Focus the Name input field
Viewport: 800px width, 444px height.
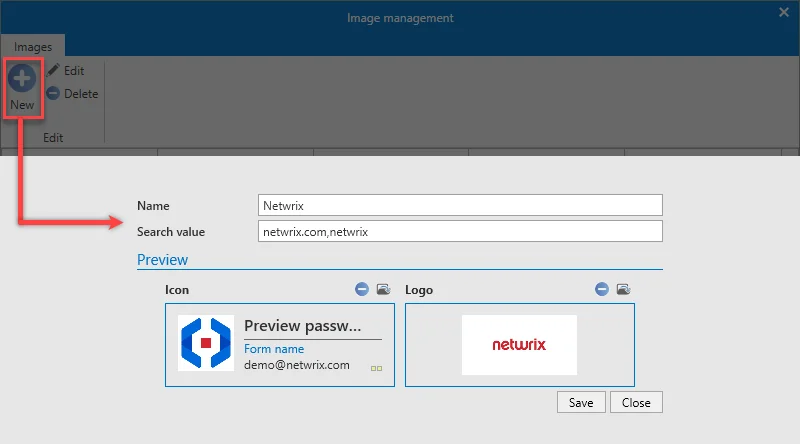460,205
